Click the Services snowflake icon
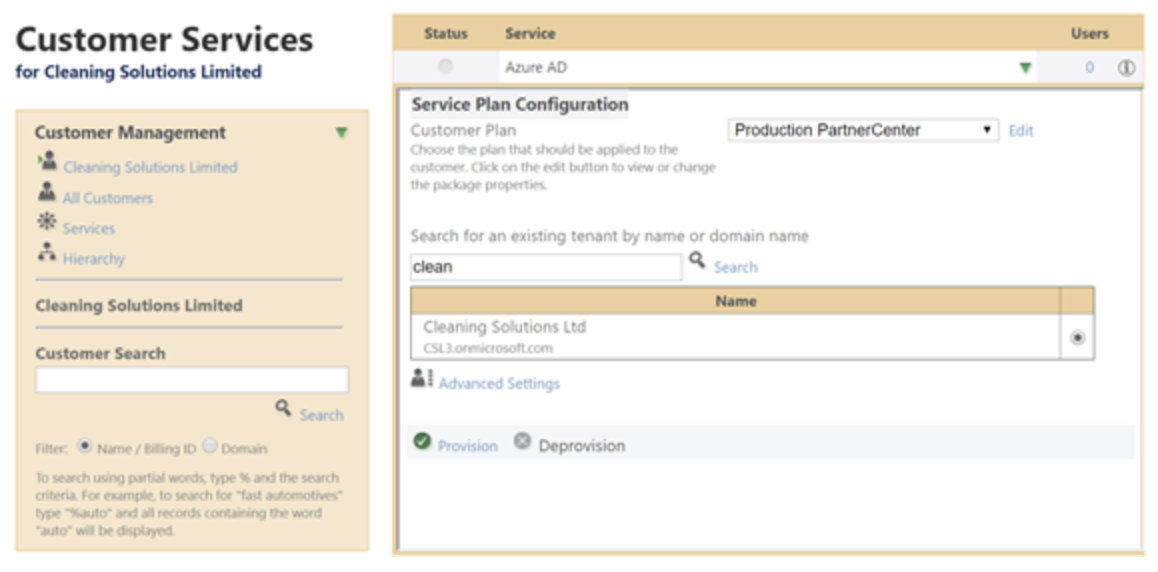Image resolution: width=1158 pixels, height=572 pixels. click(47, 222)
